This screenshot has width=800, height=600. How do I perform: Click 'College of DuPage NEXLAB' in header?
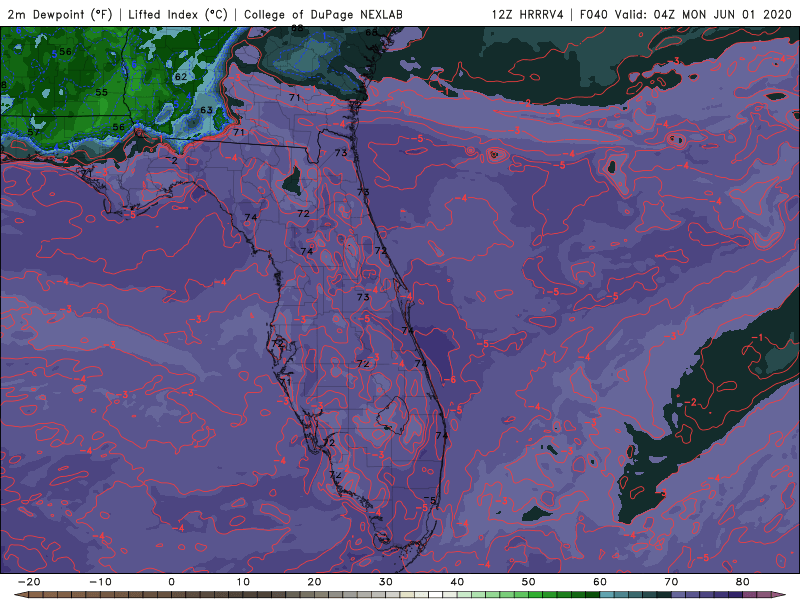point(323,14)
